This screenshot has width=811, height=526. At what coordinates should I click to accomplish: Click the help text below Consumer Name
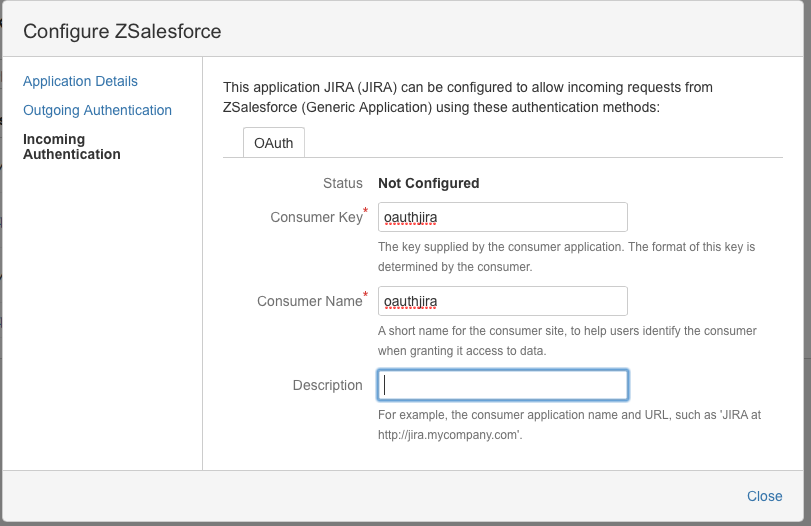(567, 340)
